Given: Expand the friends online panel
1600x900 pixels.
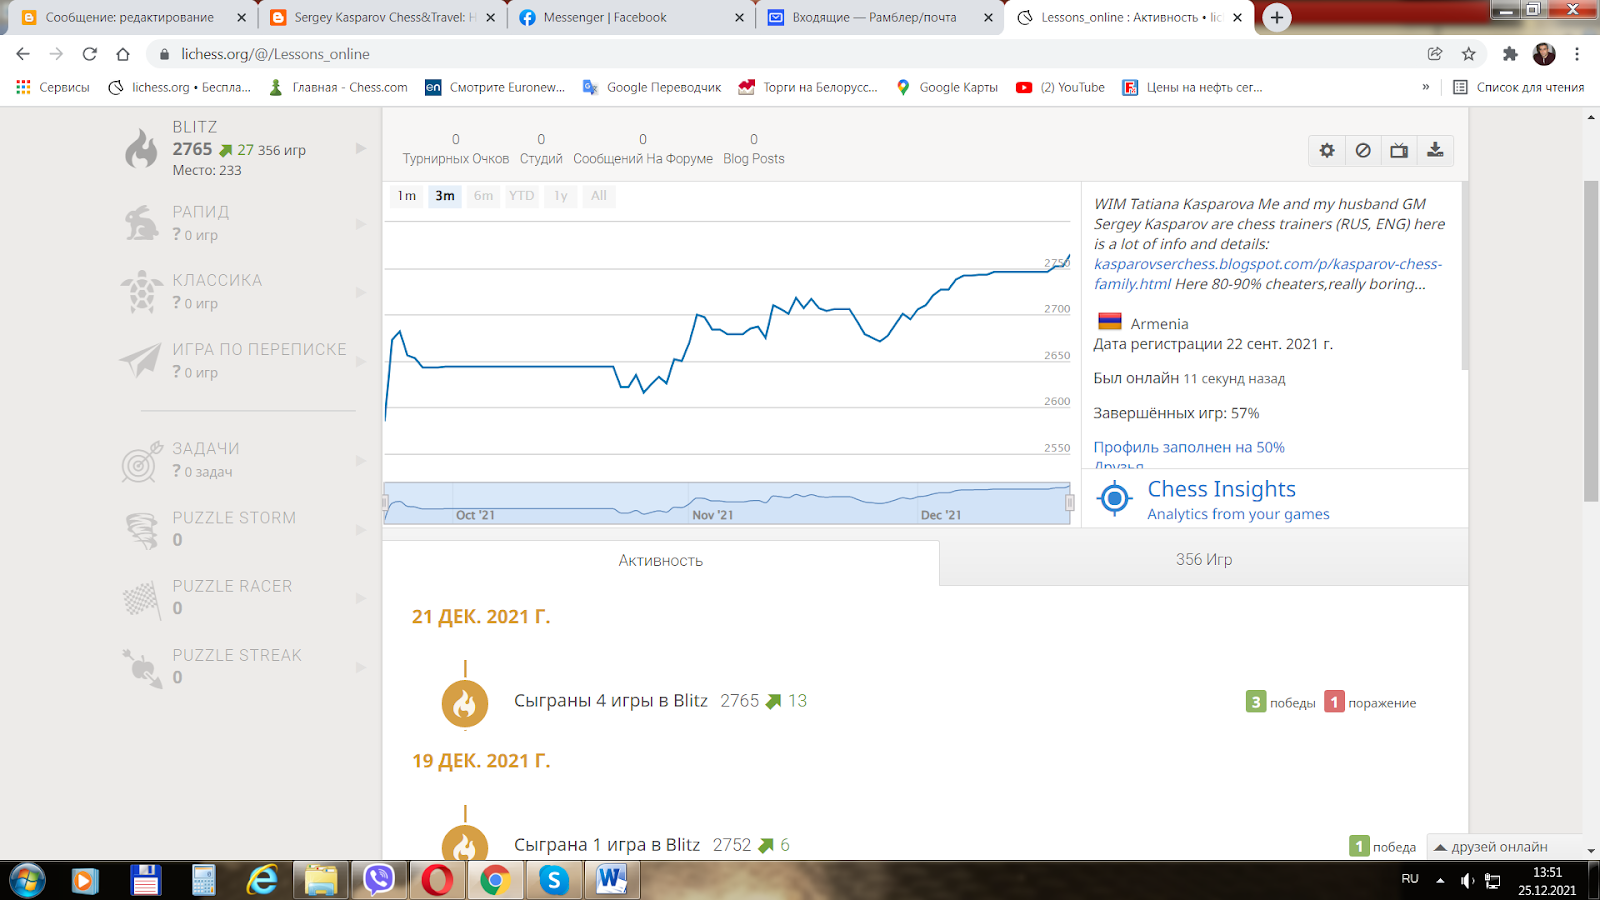Looking at the screenshot, I should 1504,847.
